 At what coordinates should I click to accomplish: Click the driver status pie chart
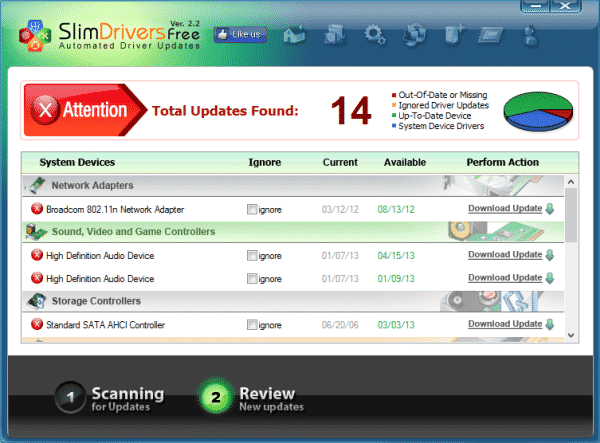538,111
